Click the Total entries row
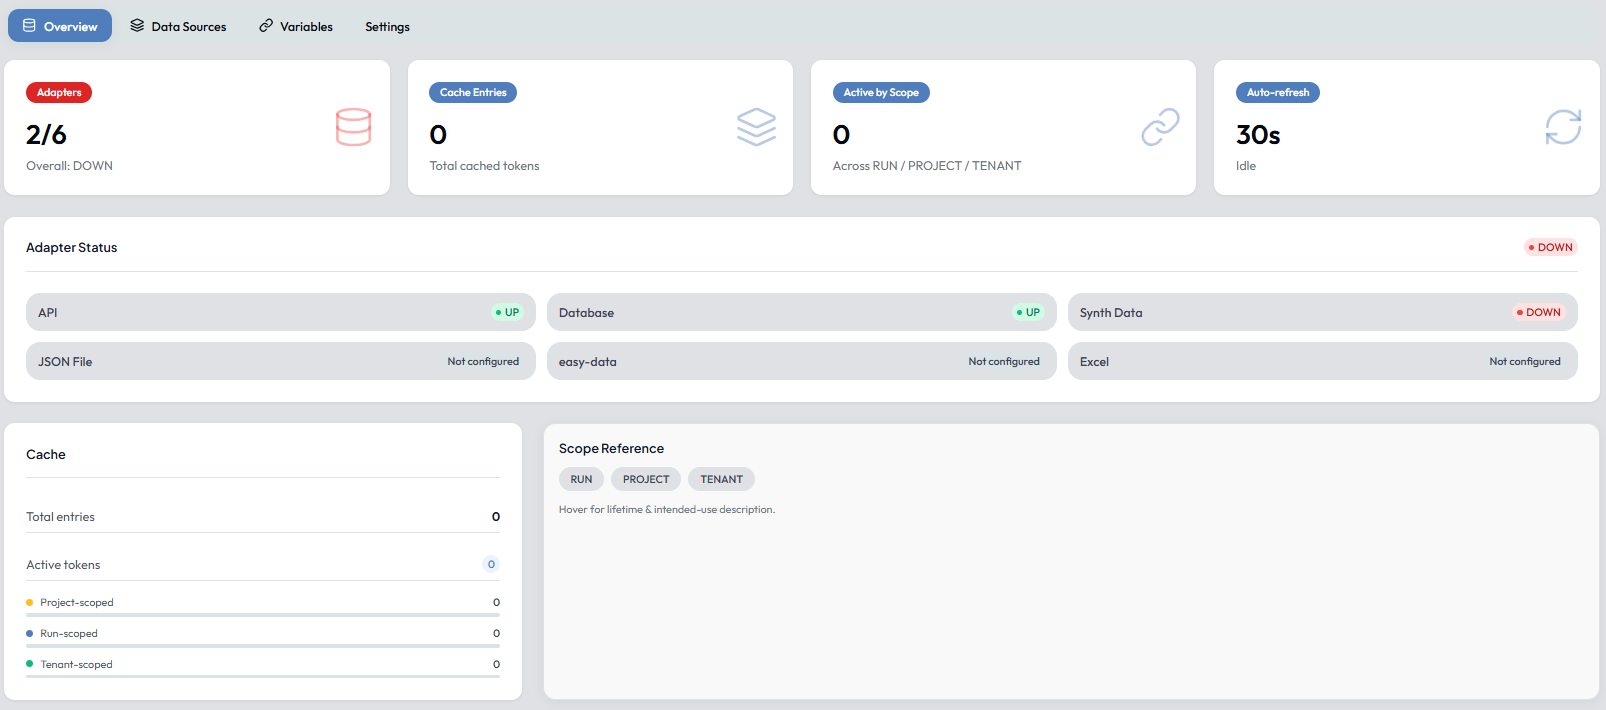 [263, 517]
